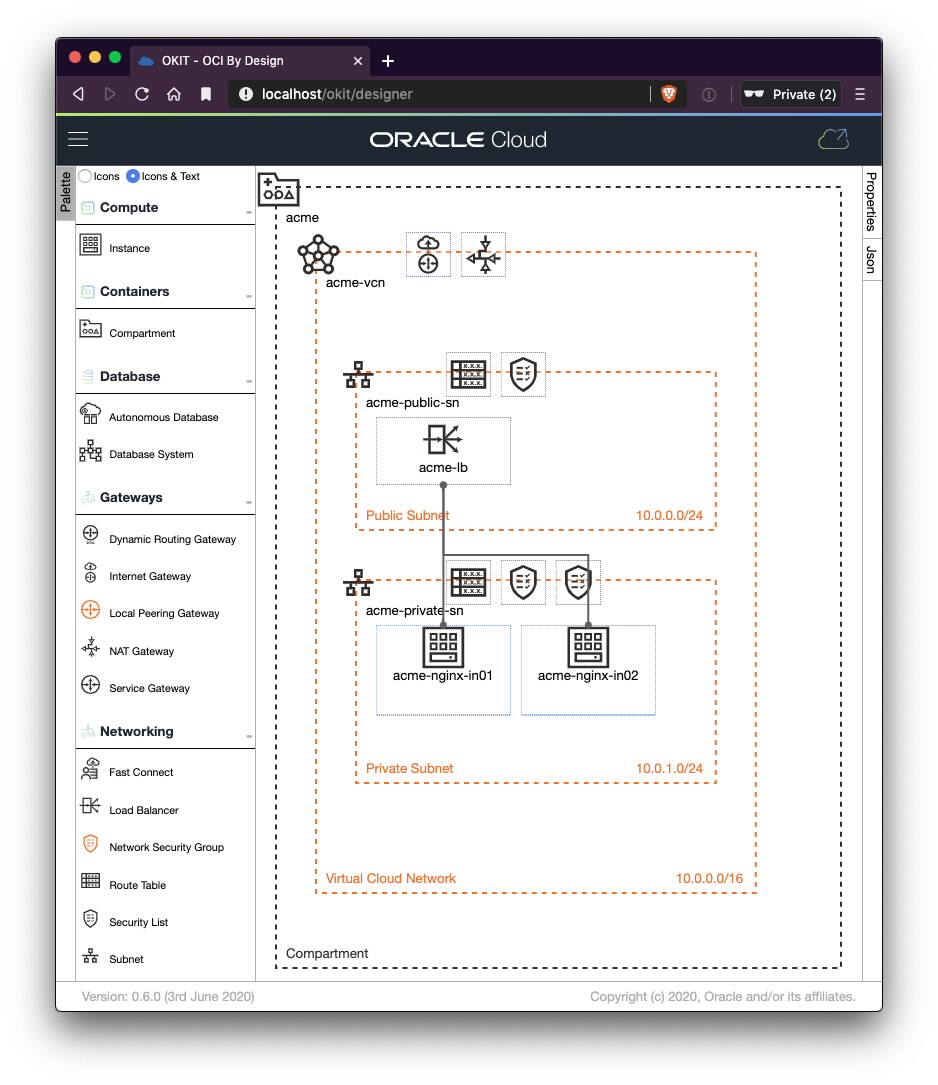Open a new browser tab with the plus button
This screenshot has height=1085, width=938.
(387, 60)
